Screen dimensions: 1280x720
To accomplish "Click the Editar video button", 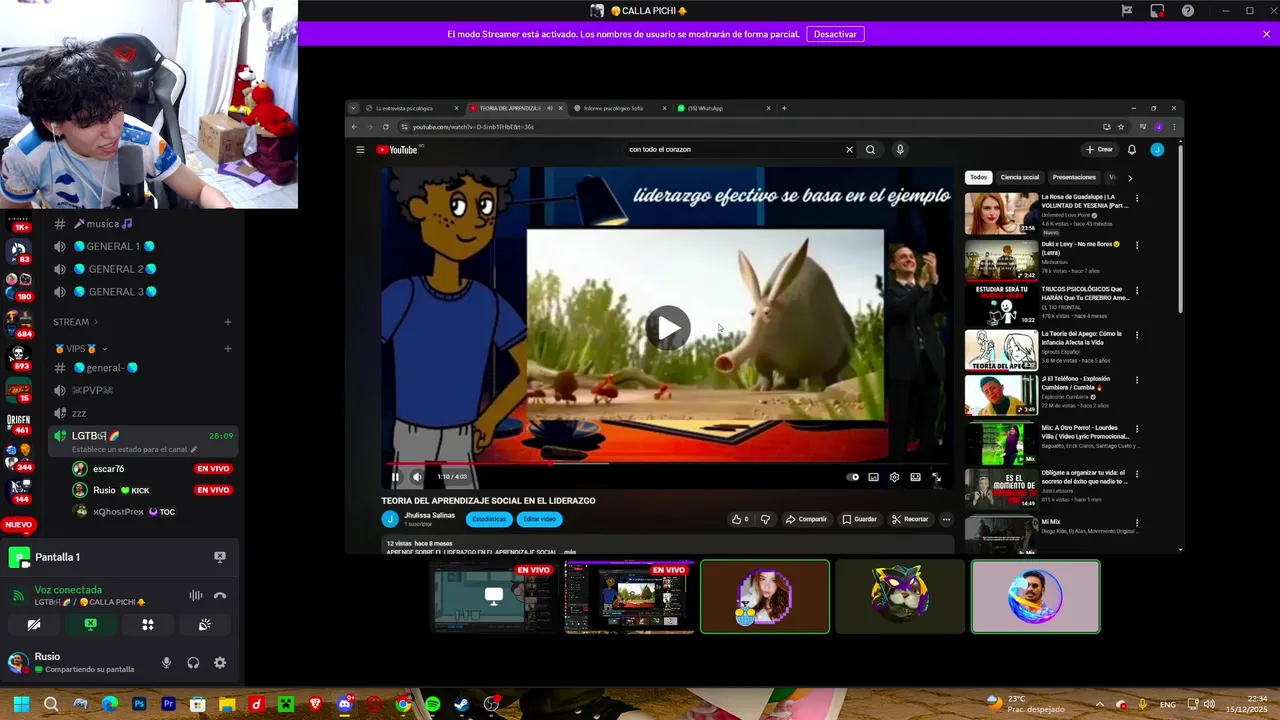I will (x=539, y=519).
